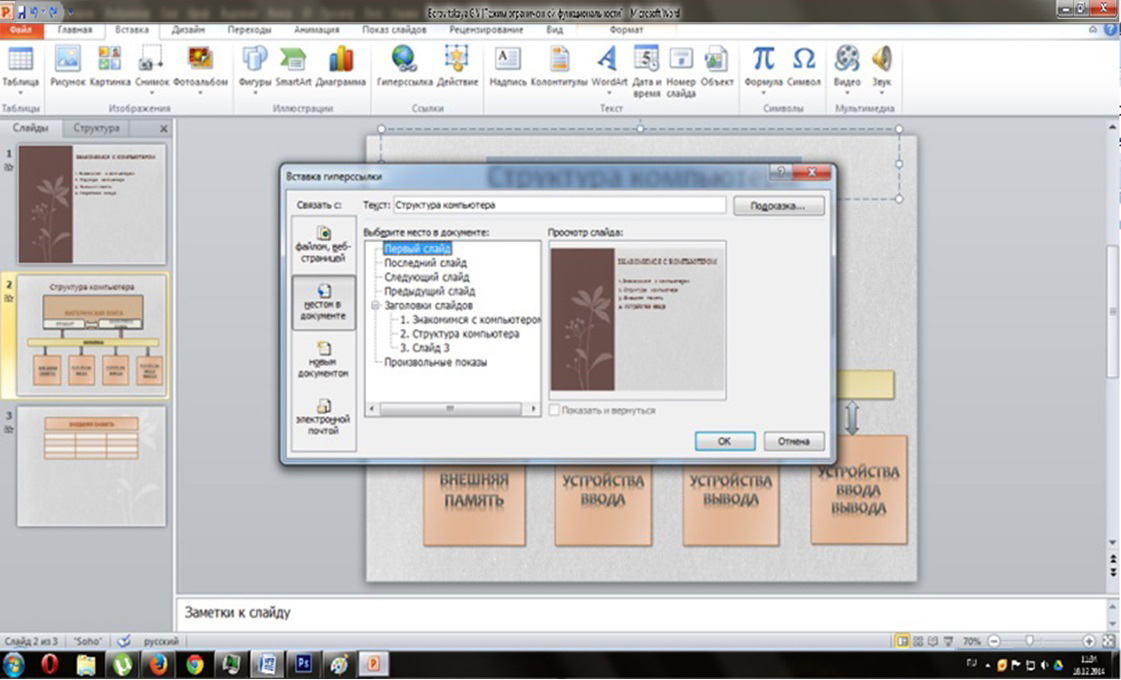Viewport: 1121px width, 680px height.
Task: Switch to the Дизайн ribbon tab
Action: (187, 30)
